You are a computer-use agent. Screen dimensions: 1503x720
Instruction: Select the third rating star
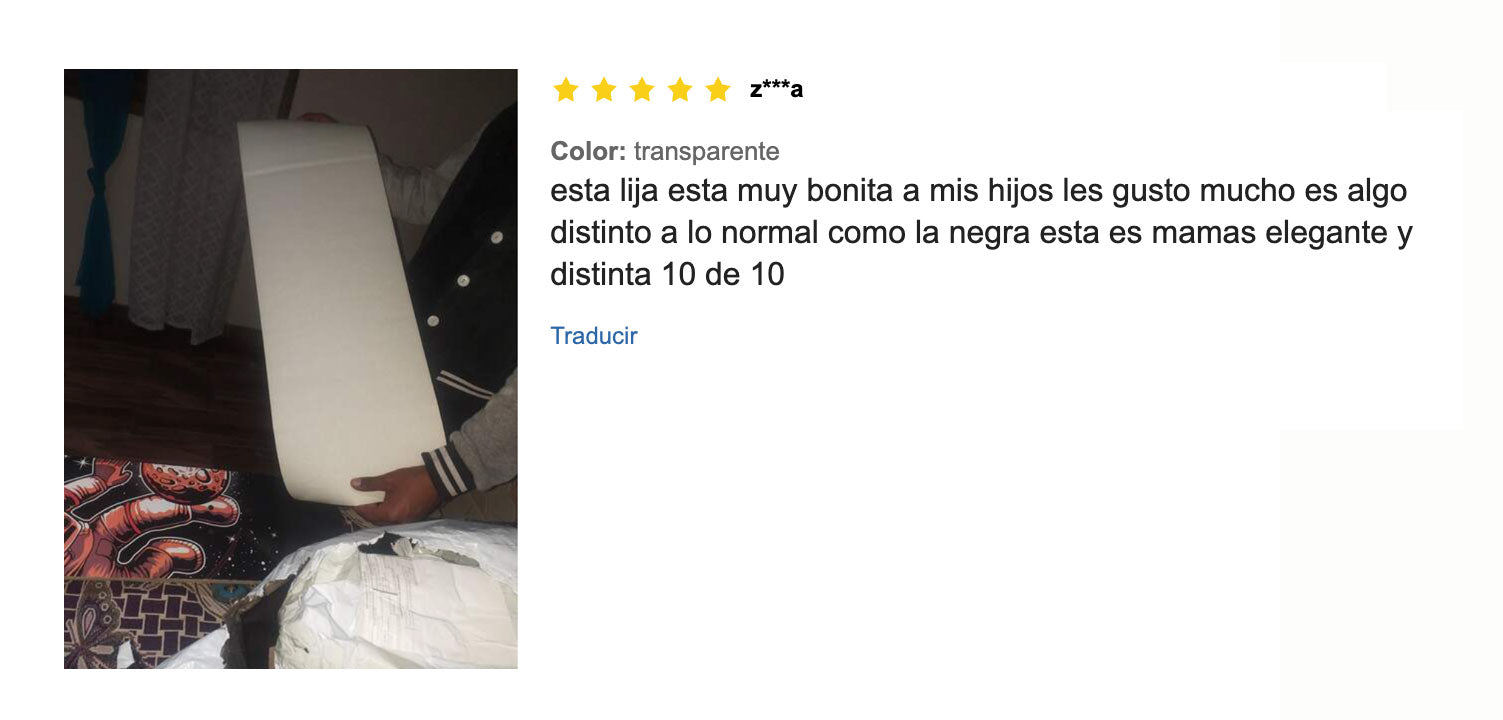pyautogui.click(x=642, y=90)
